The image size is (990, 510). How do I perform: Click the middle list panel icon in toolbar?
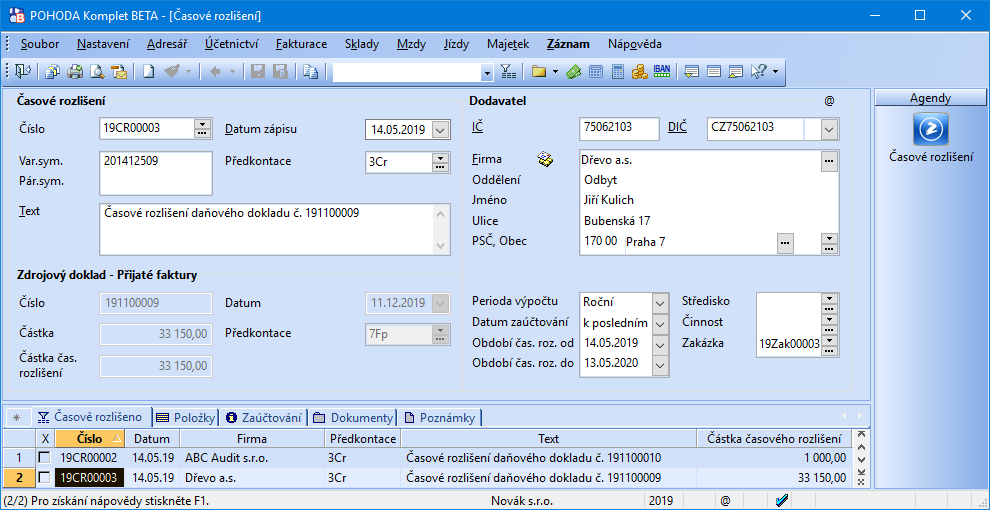(x=713, y=72)
